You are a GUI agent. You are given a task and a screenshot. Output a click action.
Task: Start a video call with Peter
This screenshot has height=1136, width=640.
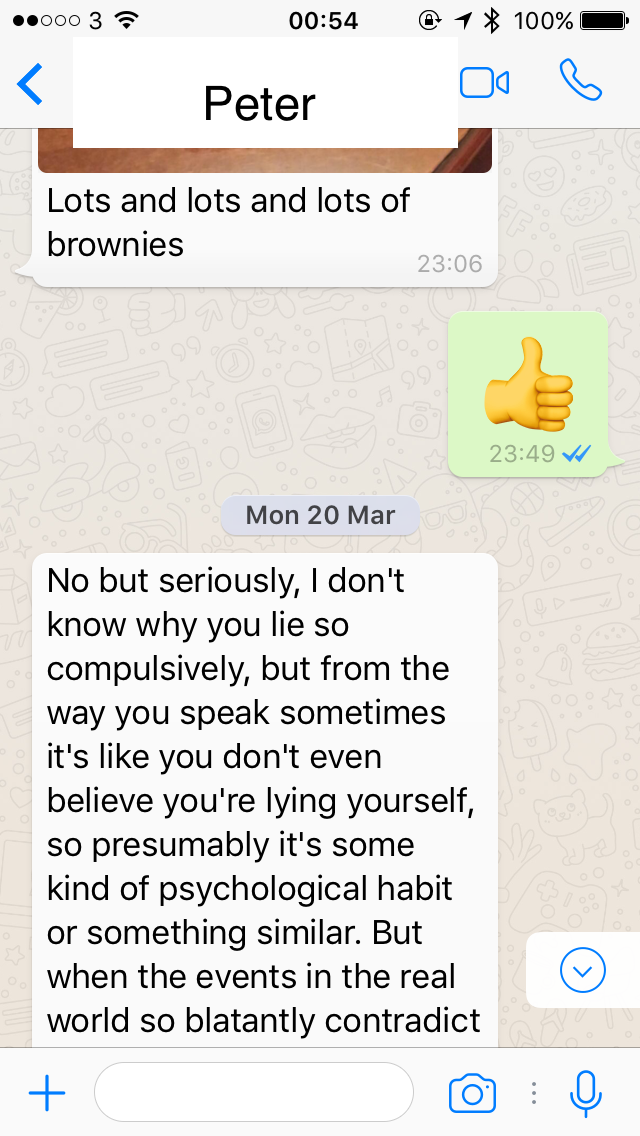coord(484,83)
